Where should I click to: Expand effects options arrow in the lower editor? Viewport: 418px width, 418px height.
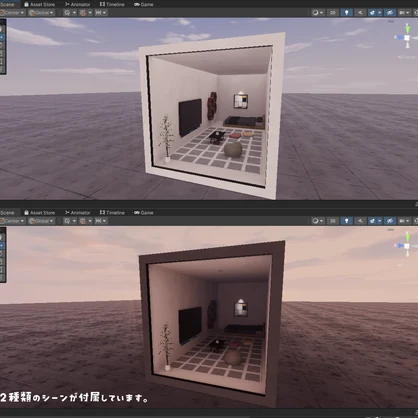click(x=379, y=221)
